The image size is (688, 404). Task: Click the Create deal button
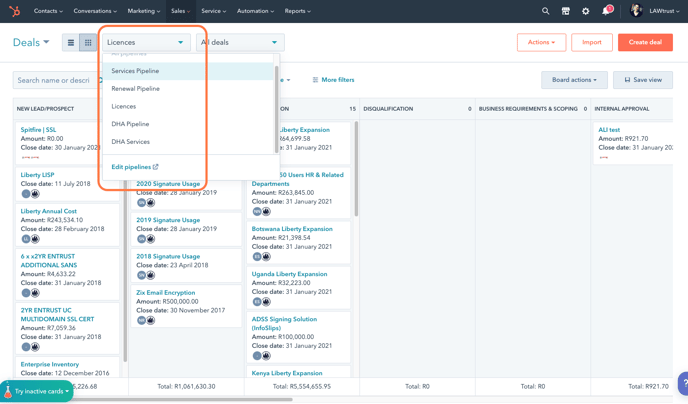coord(645,43)
